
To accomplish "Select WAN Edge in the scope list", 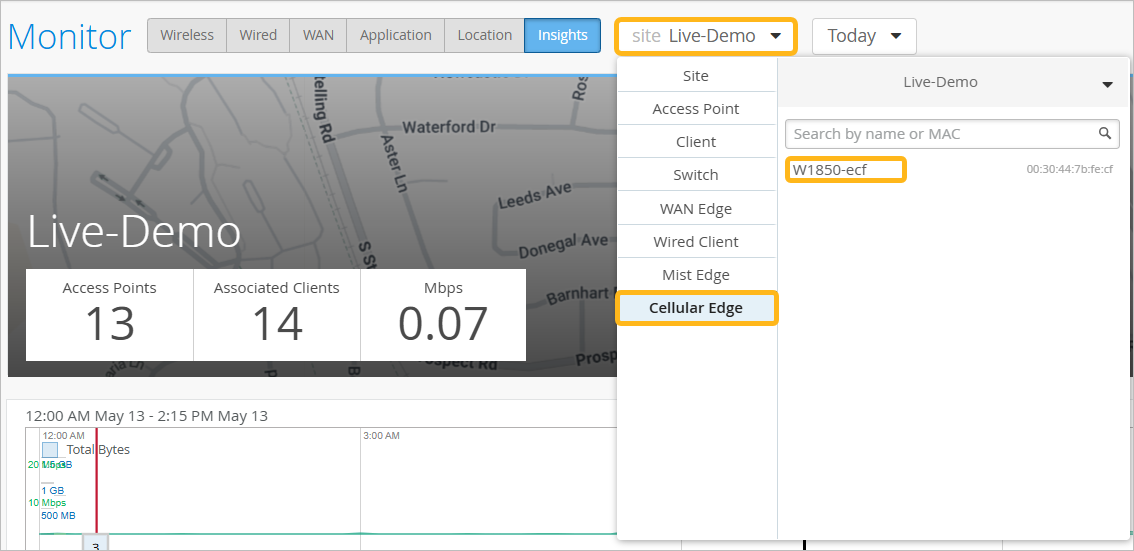I will [x=696, y=209].
